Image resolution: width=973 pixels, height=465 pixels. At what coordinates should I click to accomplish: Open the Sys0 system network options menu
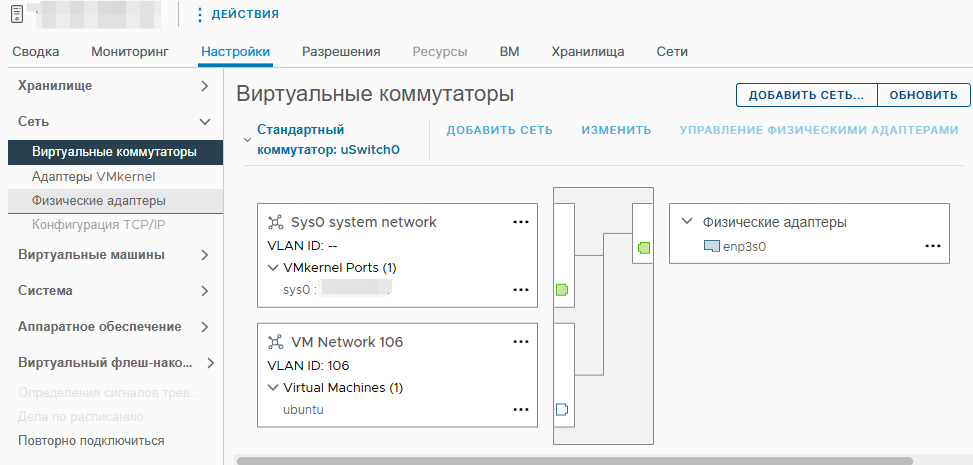(521, 222)
